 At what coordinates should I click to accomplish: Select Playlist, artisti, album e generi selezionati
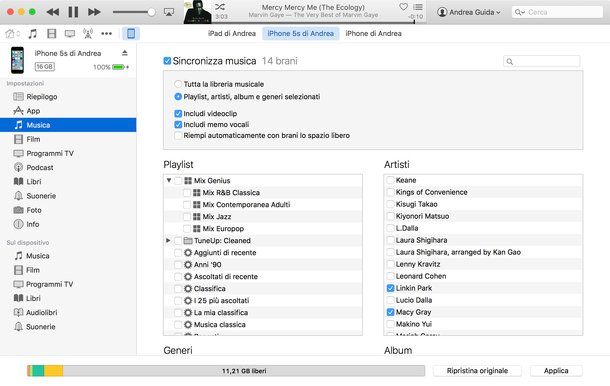[x=178, y=96]
